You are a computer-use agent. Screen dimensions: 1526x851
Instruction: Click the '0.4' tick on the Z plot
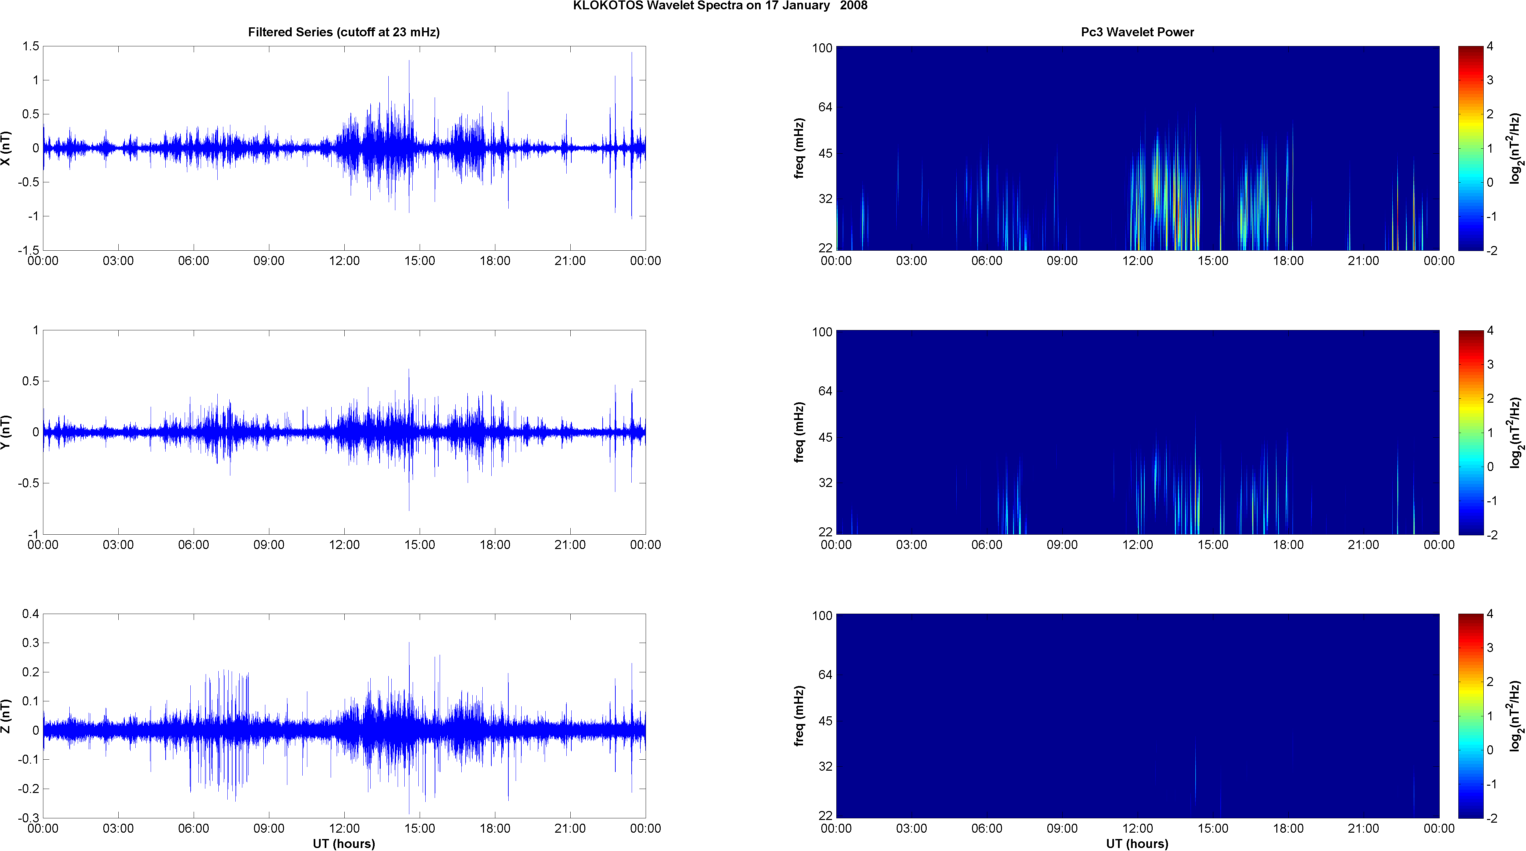point(30,614)
